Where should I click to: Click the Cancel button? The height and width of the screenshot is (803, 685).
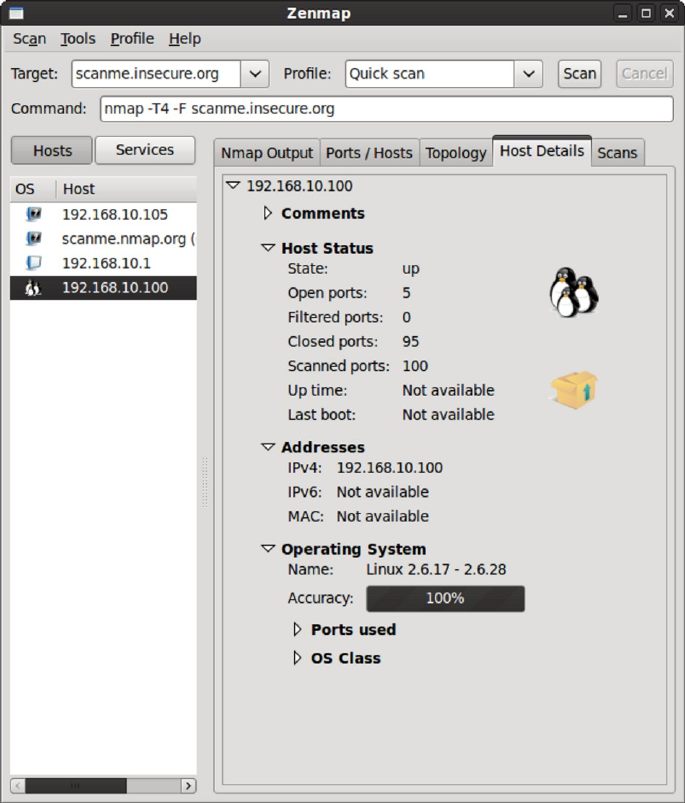pos(644,74)
